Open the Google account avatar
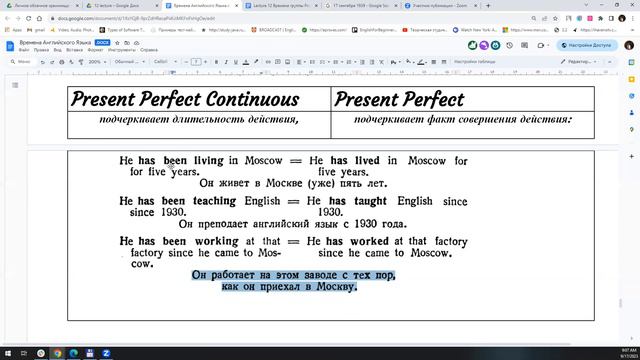 tap(629, 45)
